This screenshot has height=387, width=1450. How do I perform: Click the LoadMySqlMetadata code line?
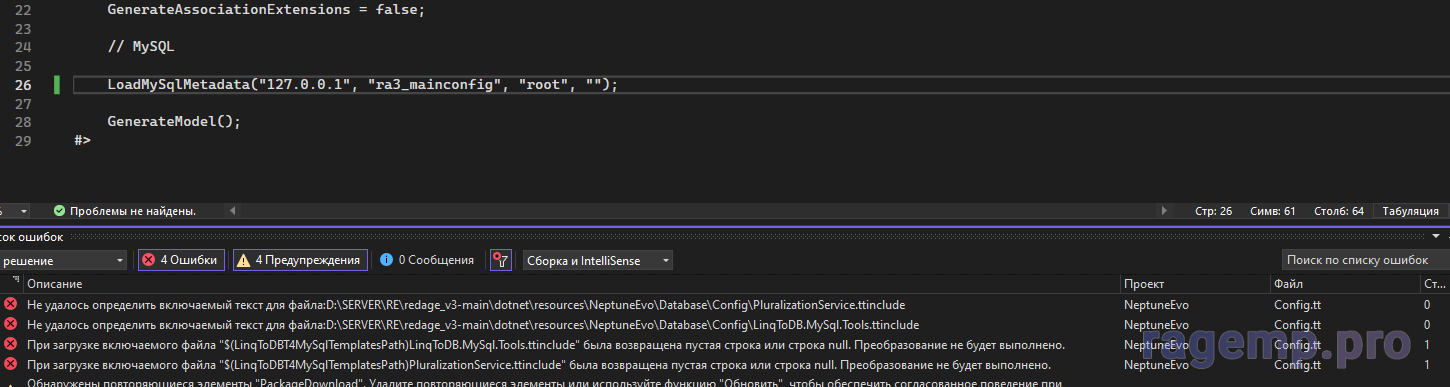(363, 85)
